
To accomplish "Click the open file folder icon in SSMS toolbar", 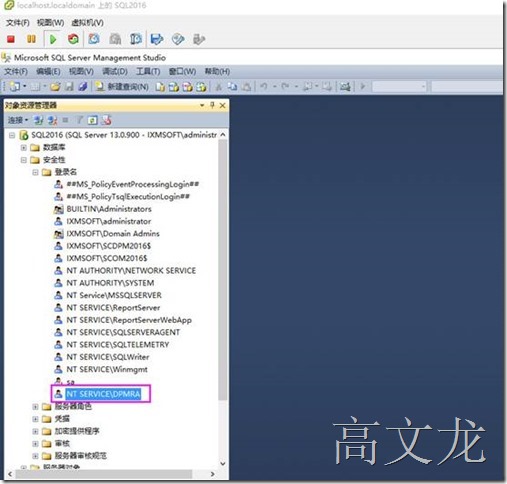I will tap(55, 87).
